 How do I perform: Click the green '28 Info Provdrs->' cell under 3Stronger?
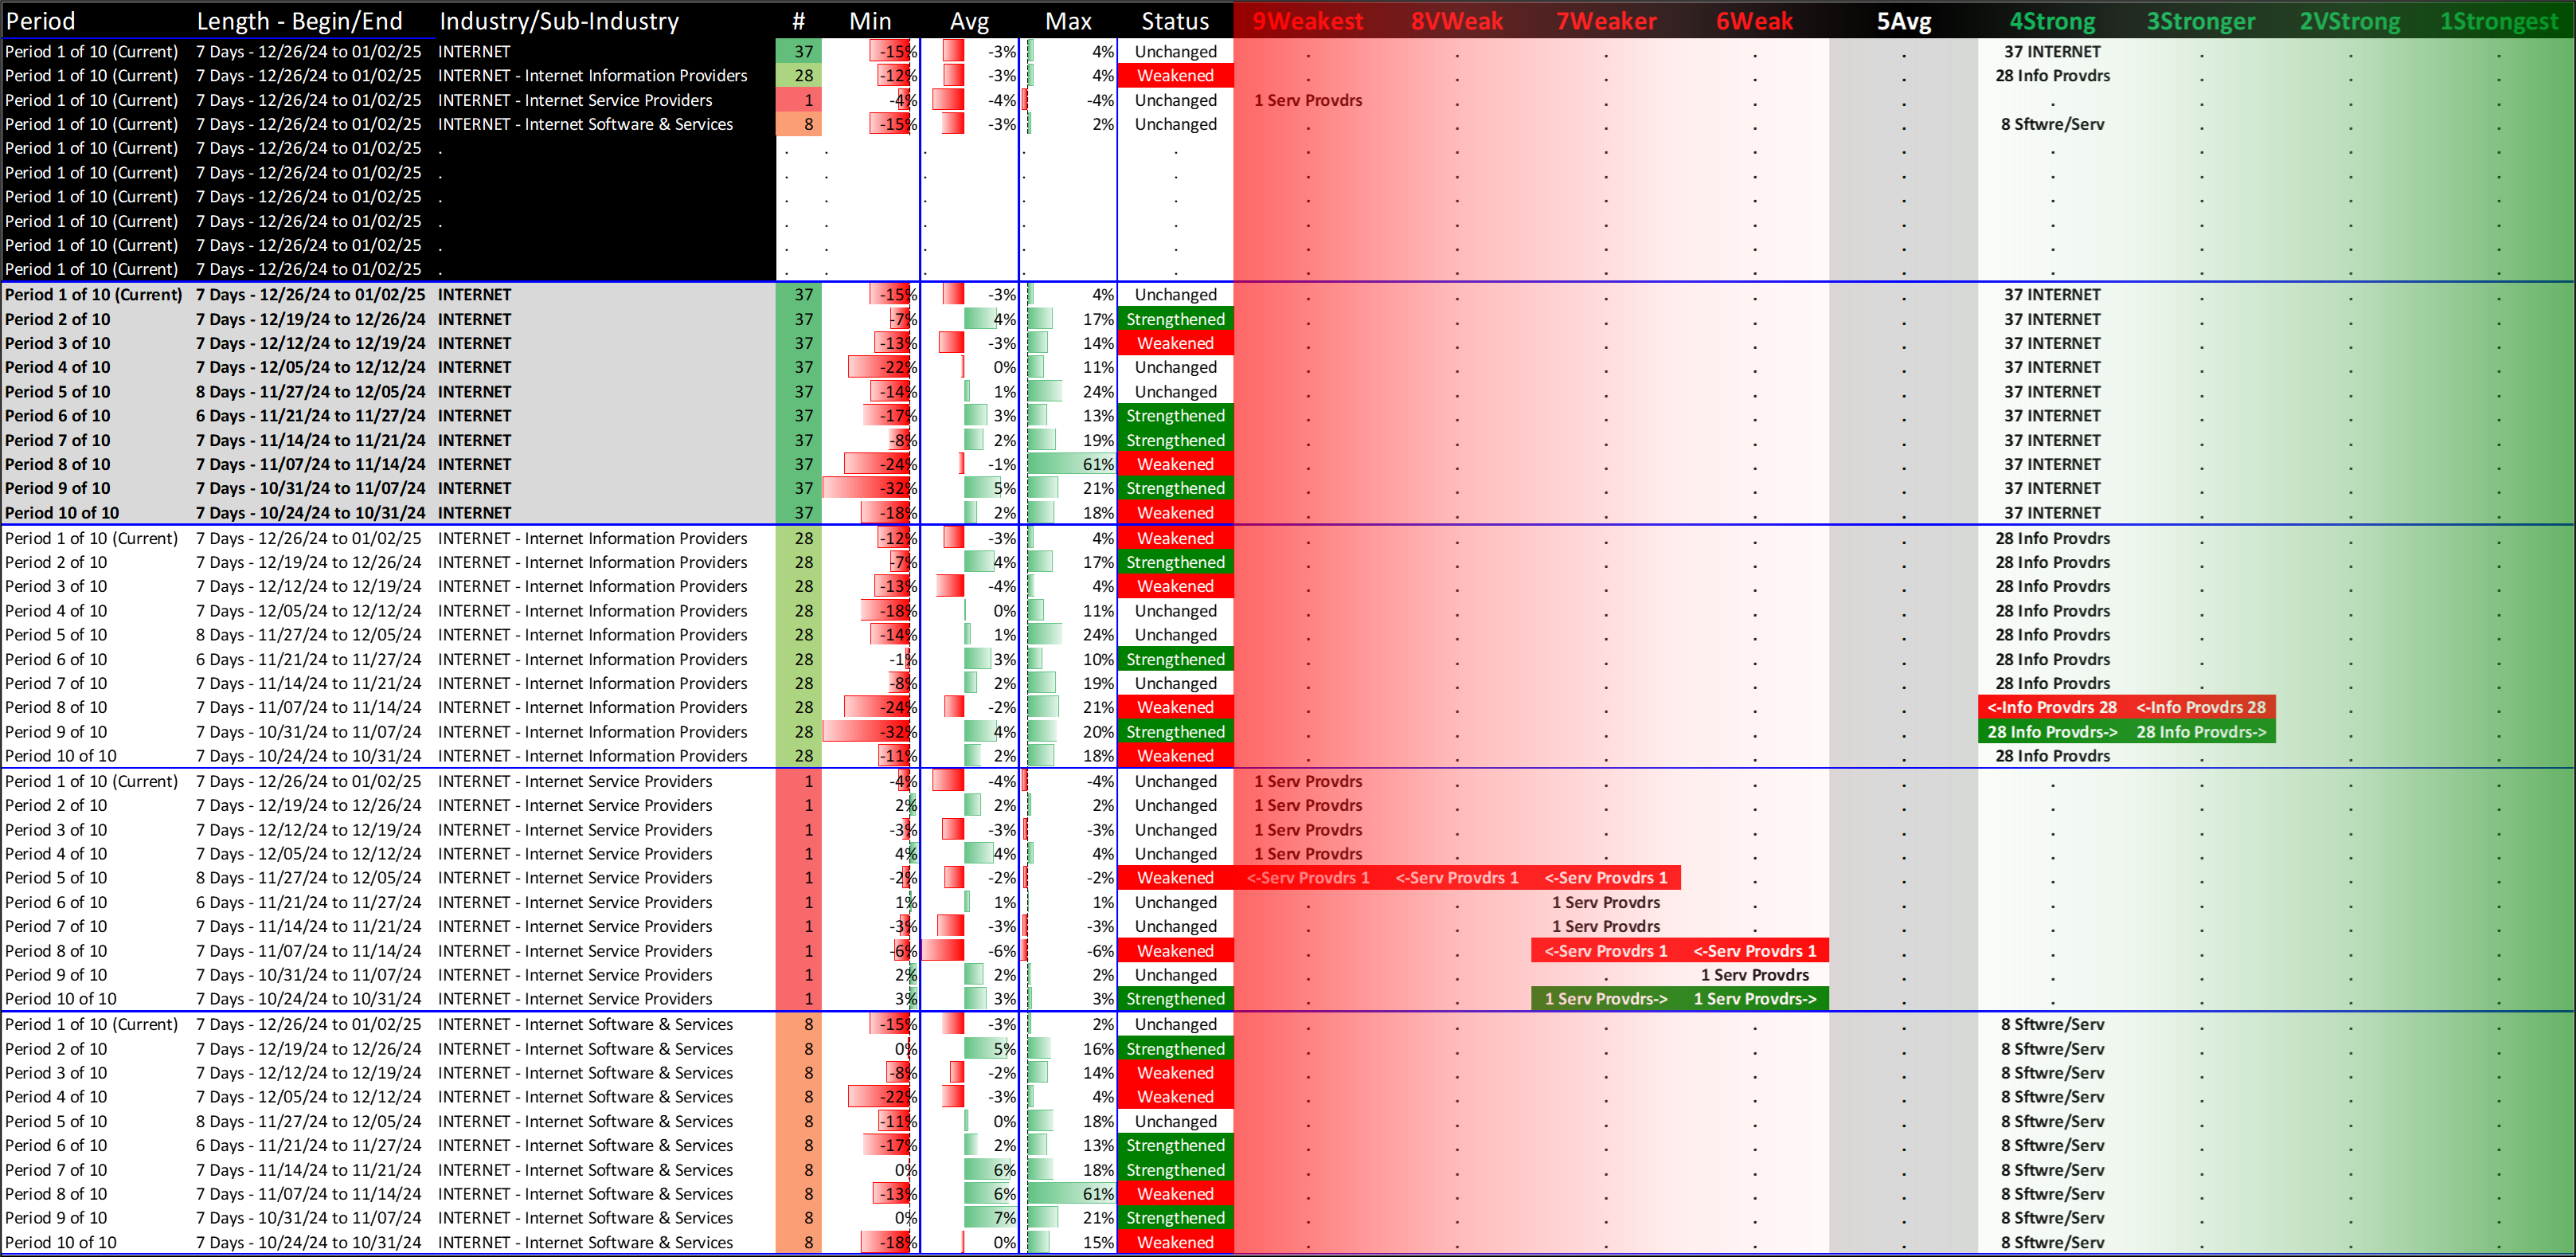(2201, 732)
